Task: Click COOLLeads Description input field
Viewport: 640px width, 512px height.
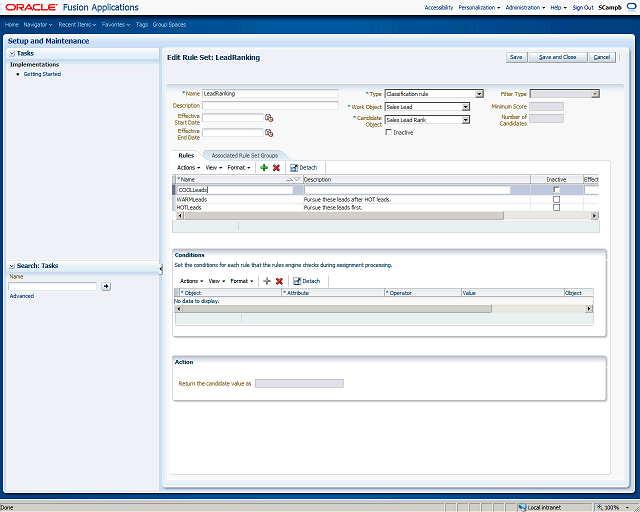Action: click(407, 190)
